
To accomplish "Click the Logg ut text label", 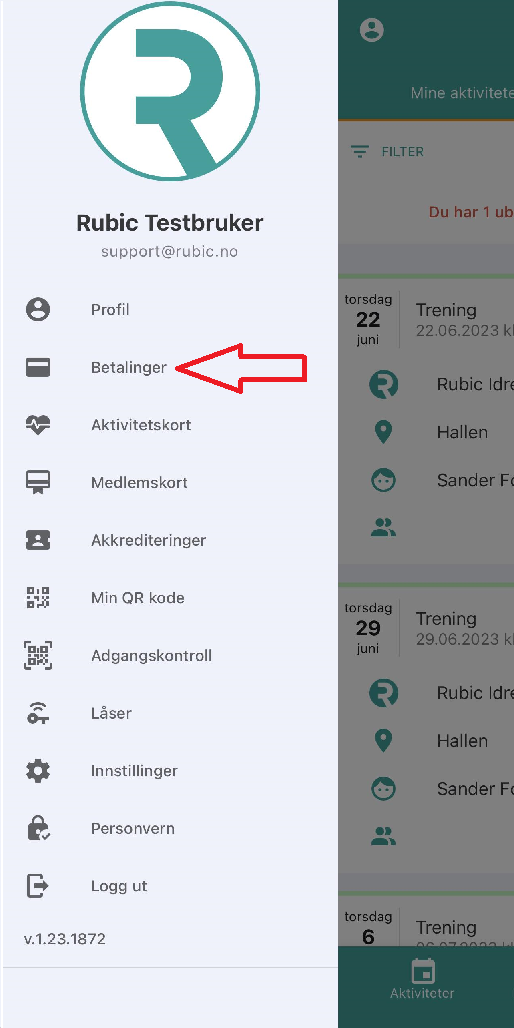I will (119, 886).
